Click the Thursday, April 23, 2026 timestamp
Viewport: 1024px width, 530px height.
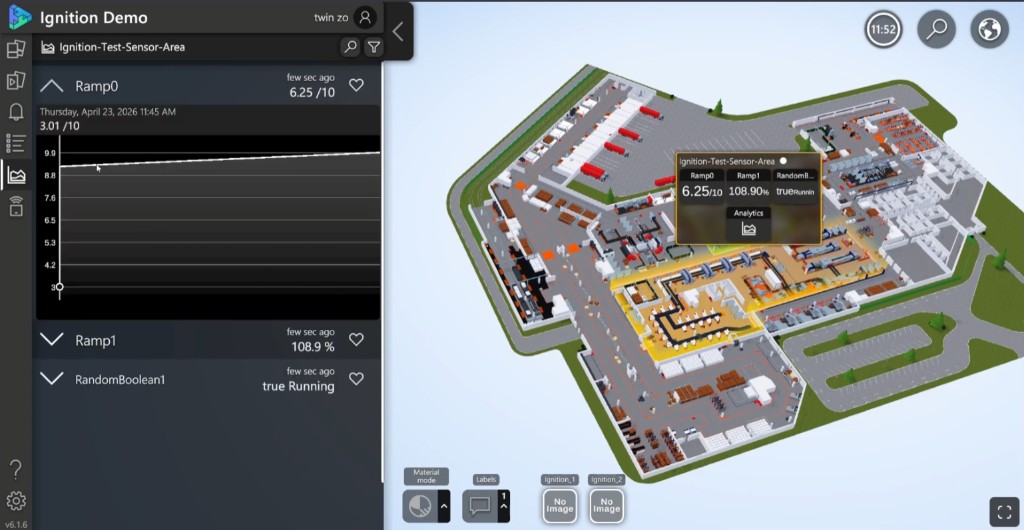pyautogui.click(x=108, y=112)
